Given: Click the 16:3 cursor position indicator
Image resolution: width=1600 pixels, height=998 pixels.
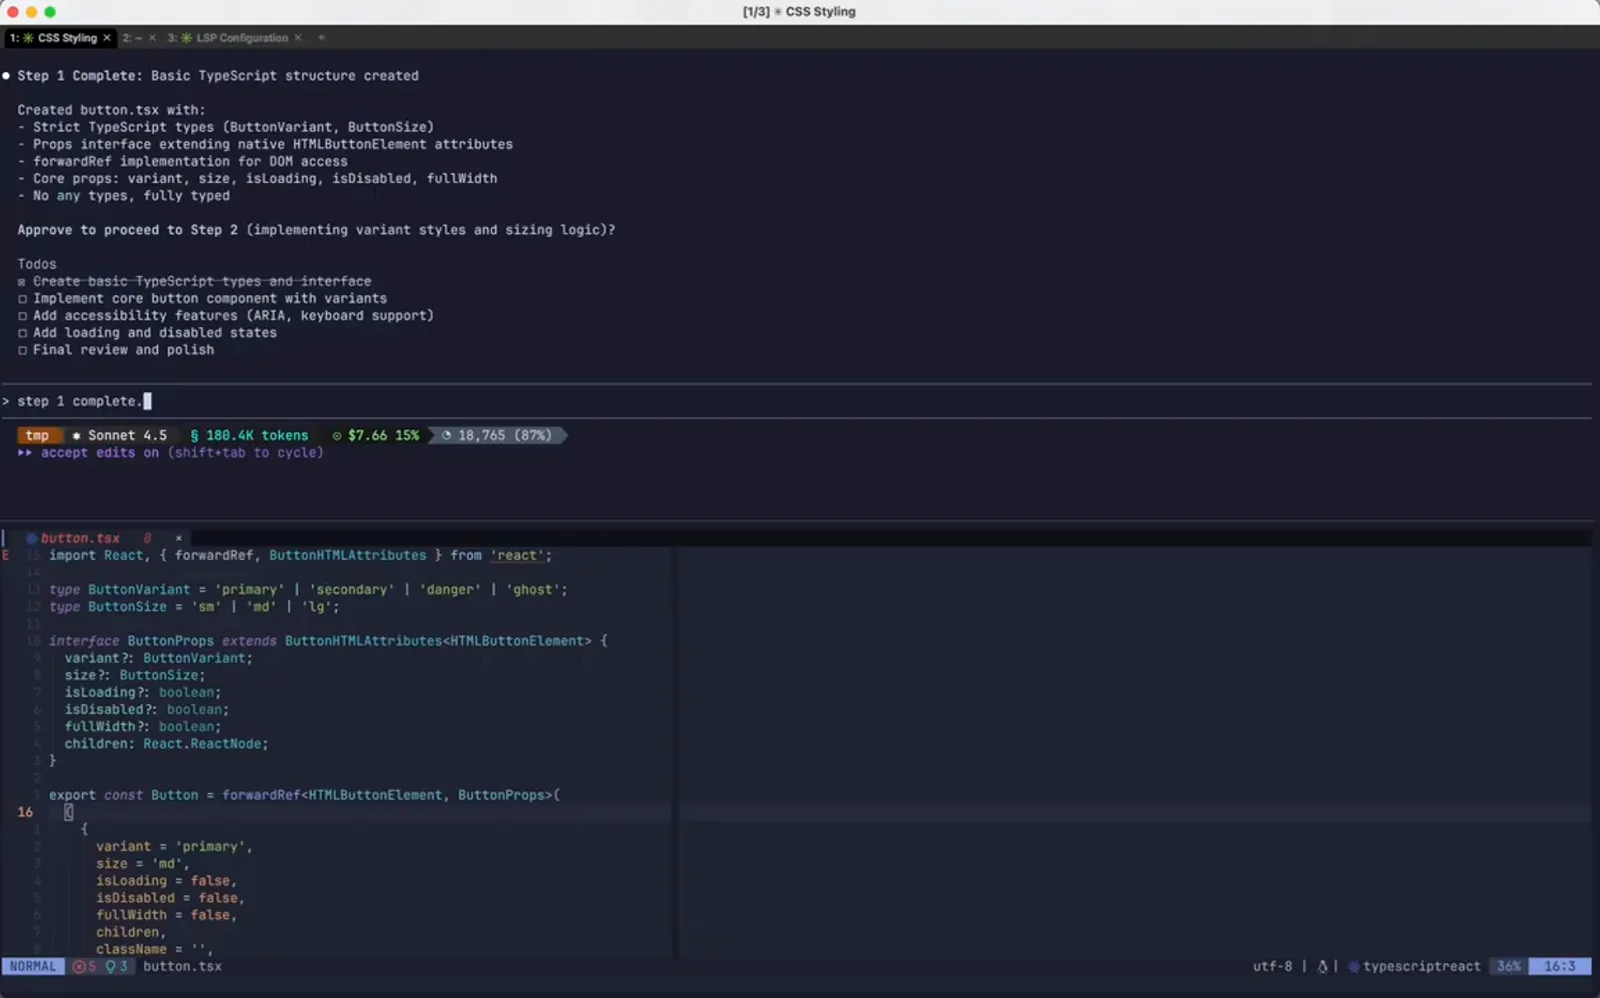Looking at the screenshot, I should pos(1559,967).
